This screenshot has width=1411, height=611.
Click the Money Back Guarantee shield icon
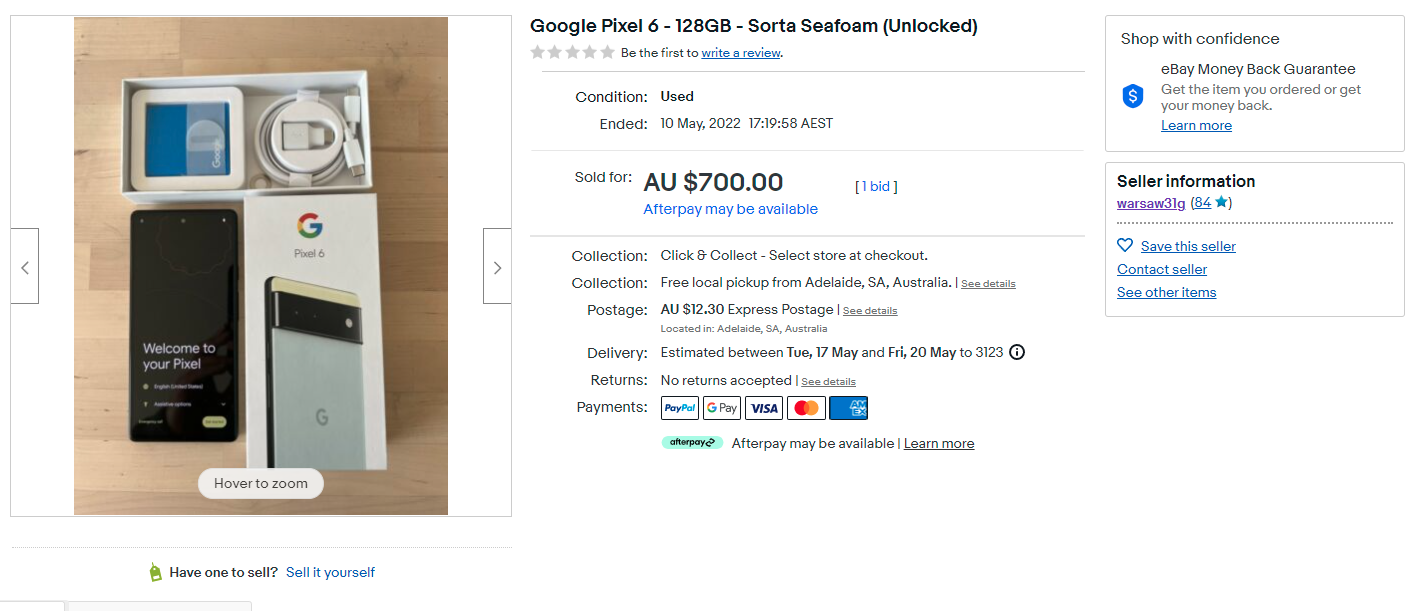[x=1133, y=96]
